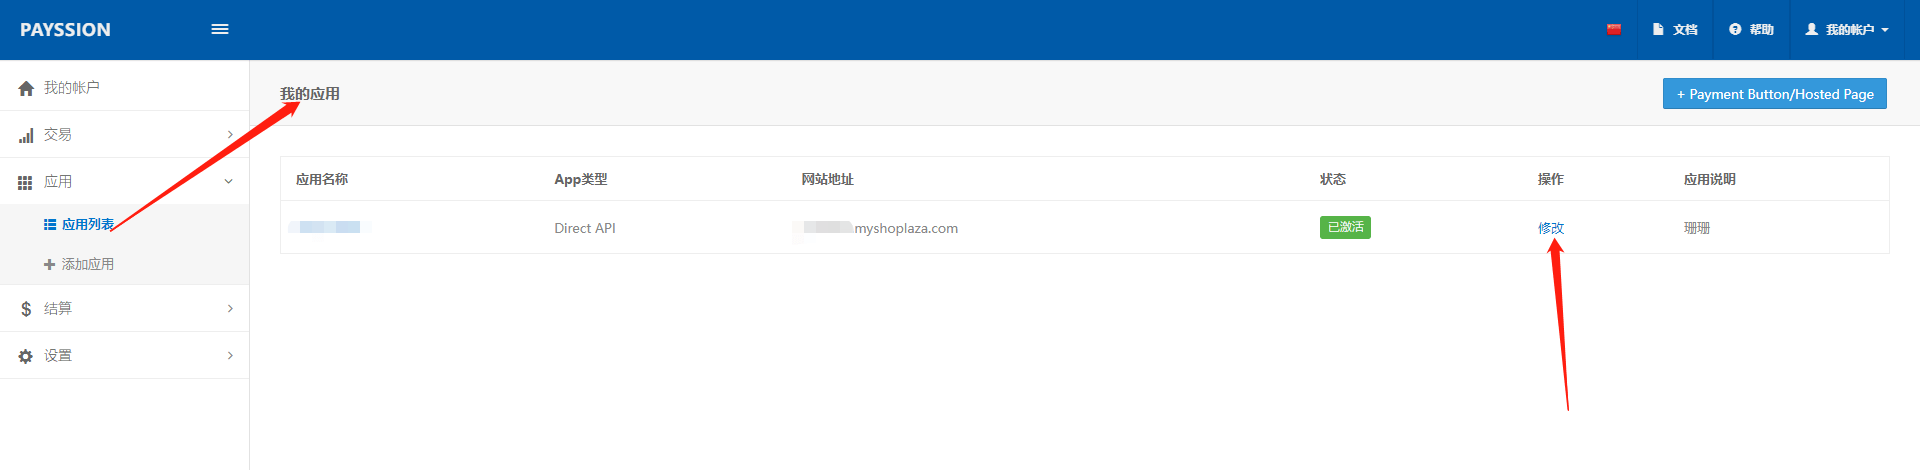Click the China flag language icon
1920x470 pixels.
point(1614,30)
